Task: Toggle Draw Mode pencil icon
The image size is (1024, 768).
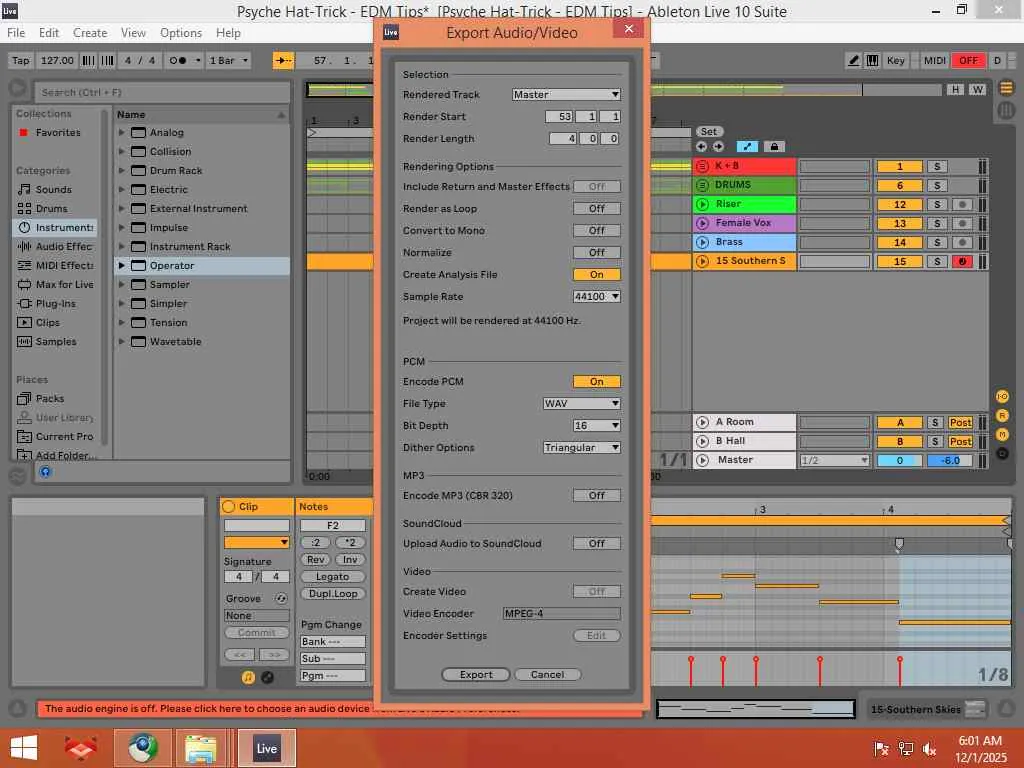Action: 853,60
